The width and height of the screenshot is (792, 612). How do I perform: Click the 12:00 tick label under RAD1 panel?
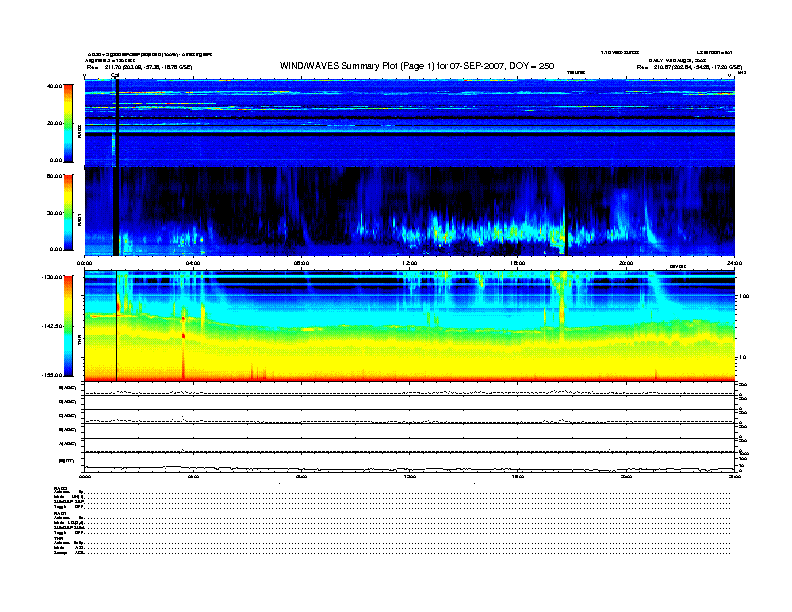[410, 263]
